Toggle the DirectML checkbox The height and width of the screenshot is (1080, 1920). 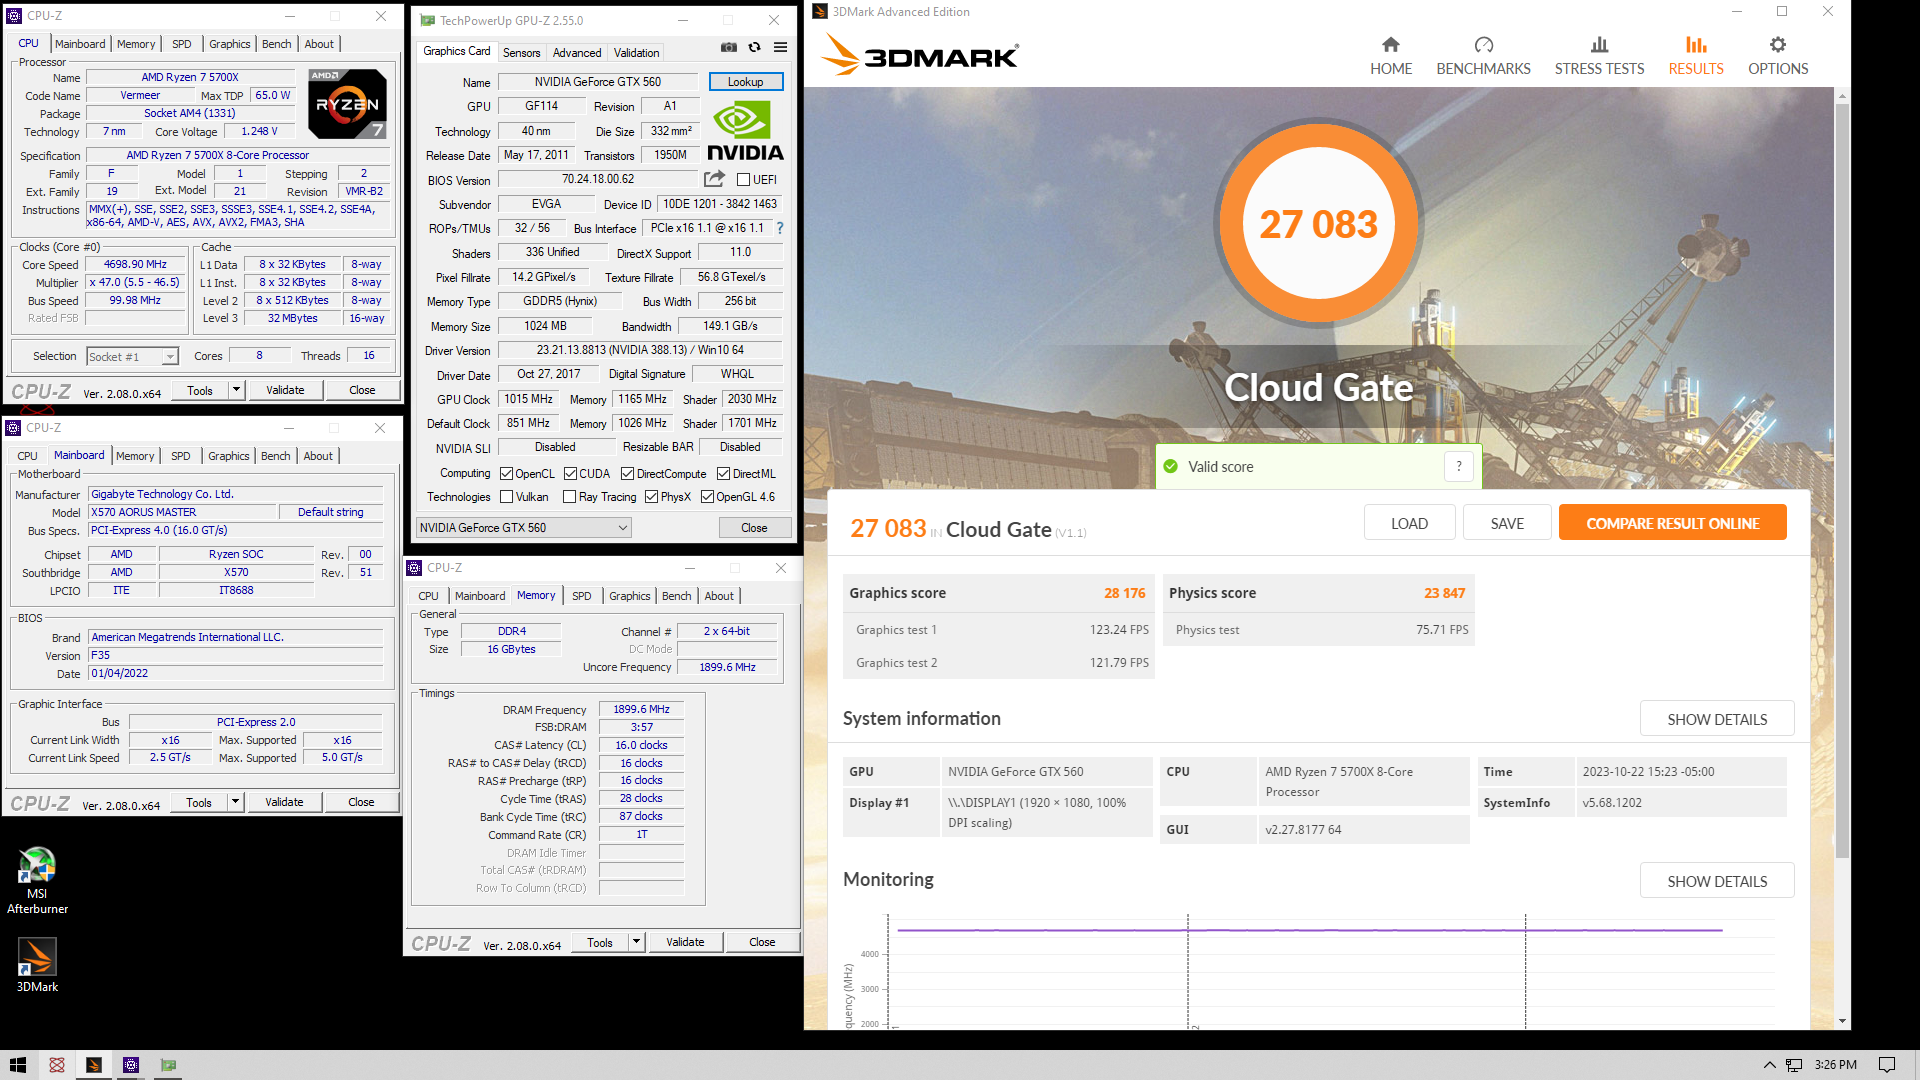(x=723, y=474)
